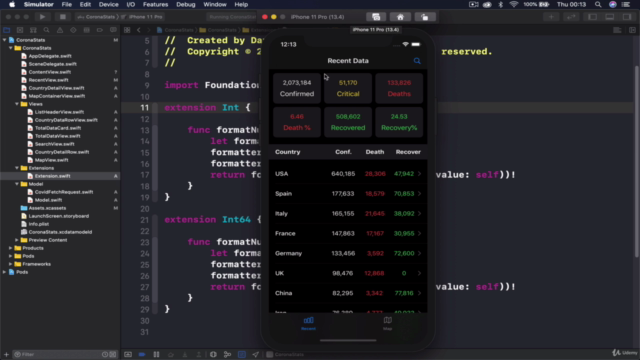Collapse the Views folder

point(17,104)
